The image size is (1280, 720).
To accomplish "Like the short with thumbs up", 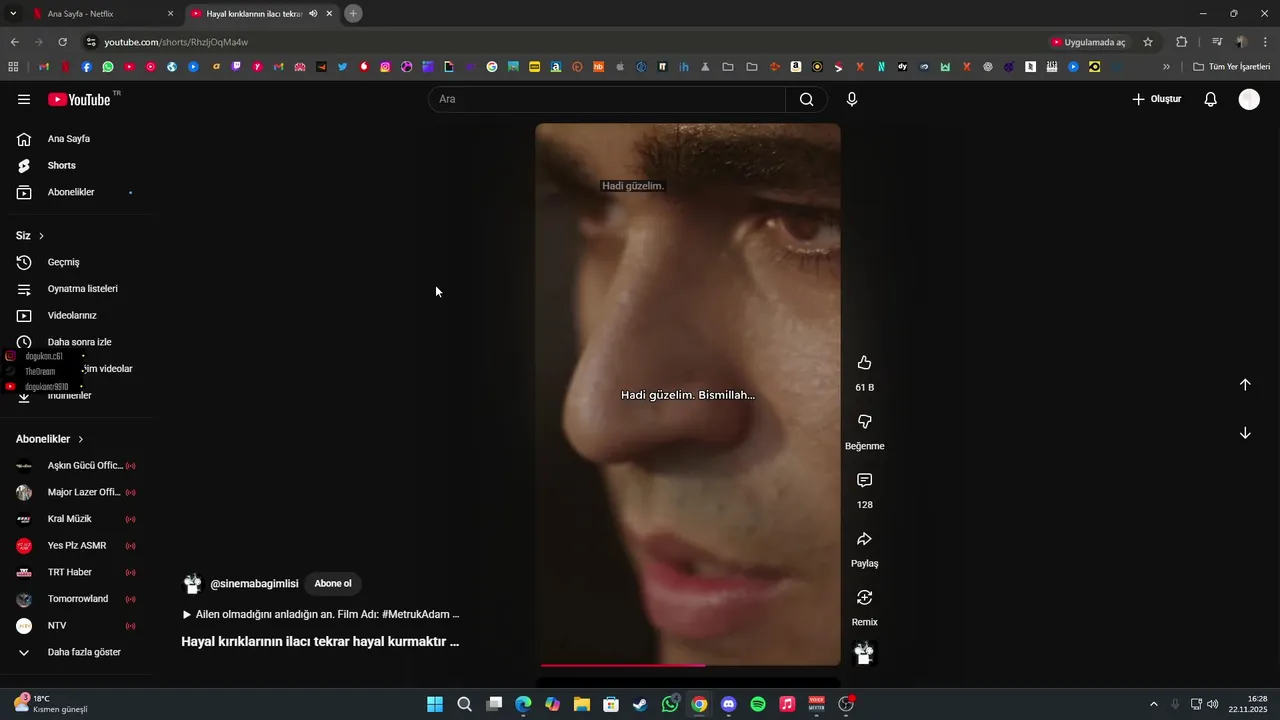I will 865,363.
